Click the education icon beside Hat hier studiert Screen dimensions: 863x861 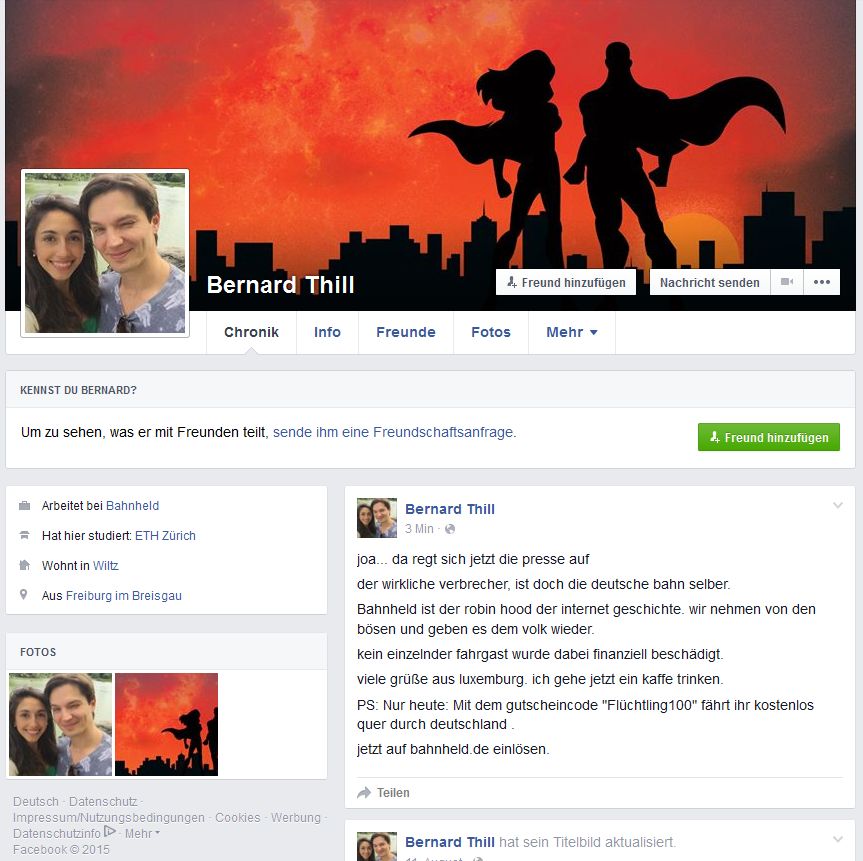tap(24, 535)
